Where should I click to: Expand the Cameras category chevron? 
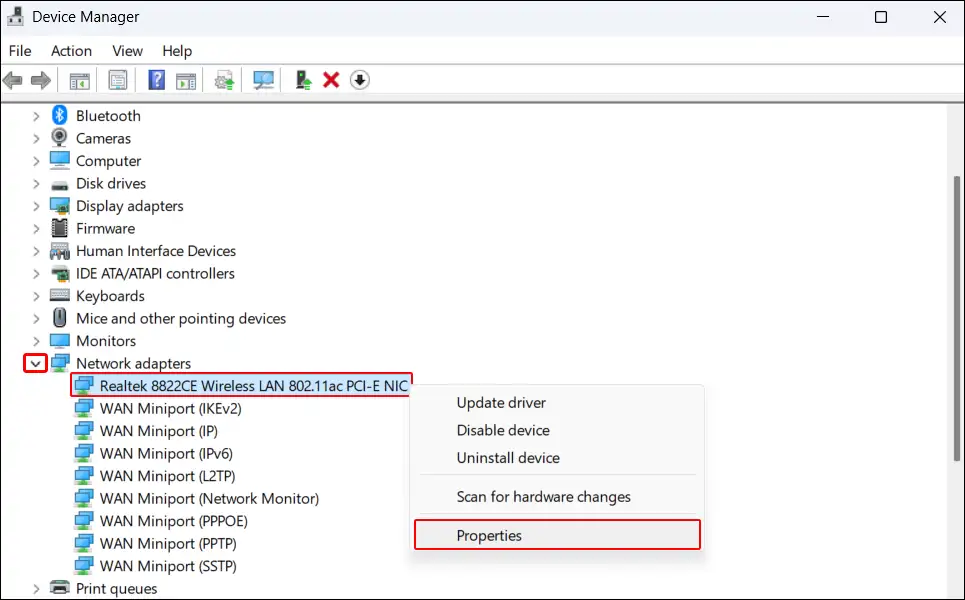36,138
